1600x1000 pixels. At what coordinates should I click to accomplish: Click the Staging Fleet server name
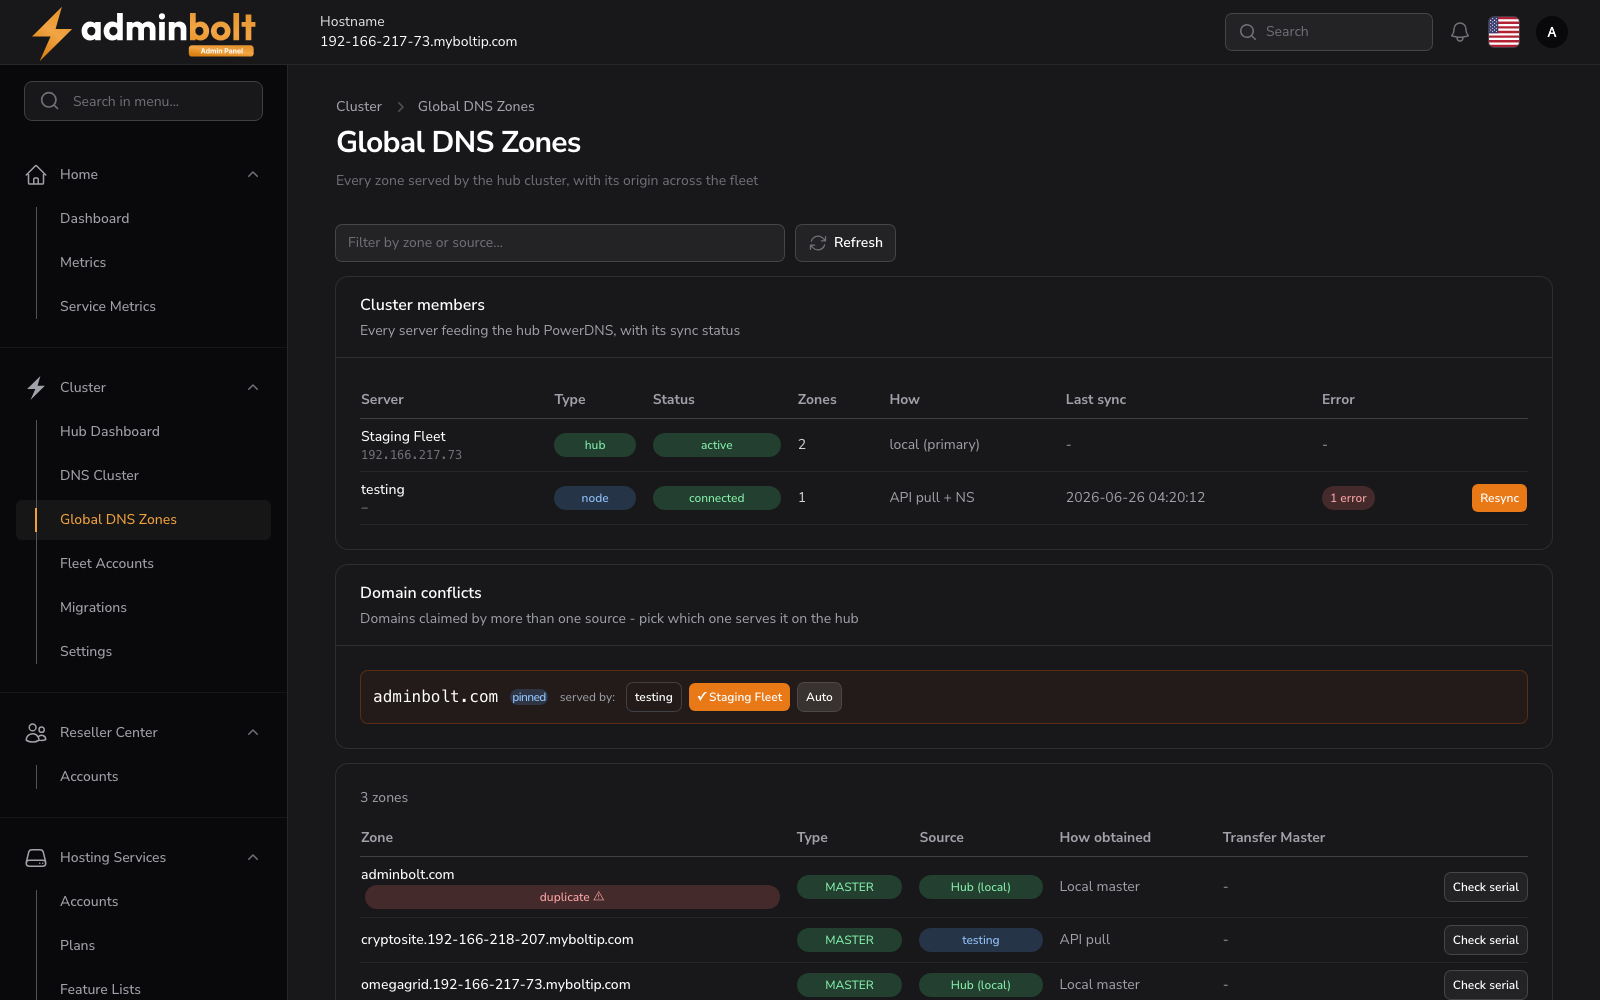[403, 436]
